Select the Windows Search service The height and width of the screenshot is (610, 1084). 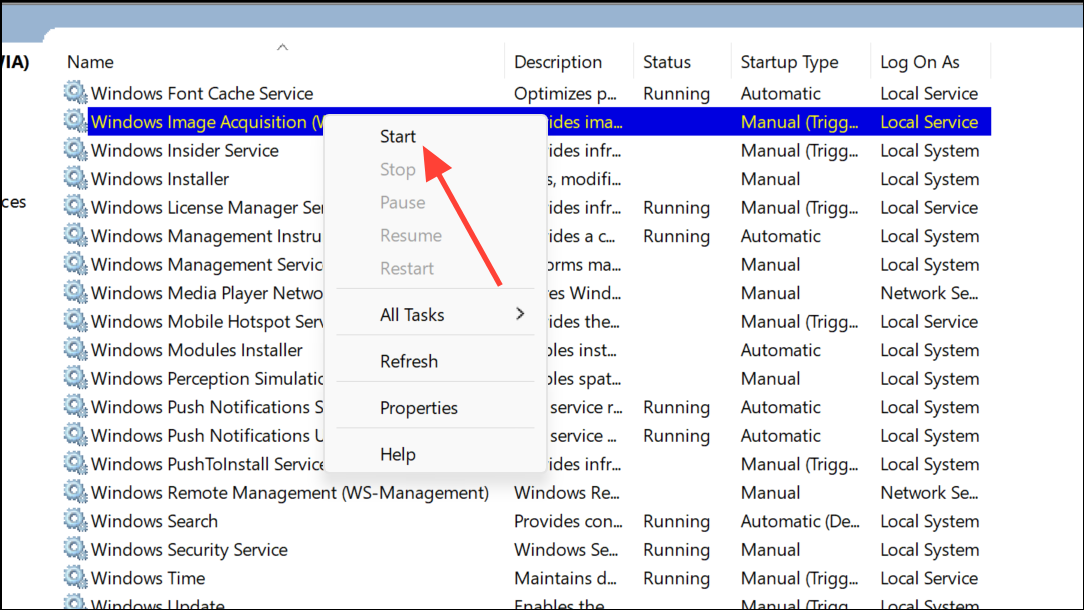pyautogui.click(x=154, y=521)
